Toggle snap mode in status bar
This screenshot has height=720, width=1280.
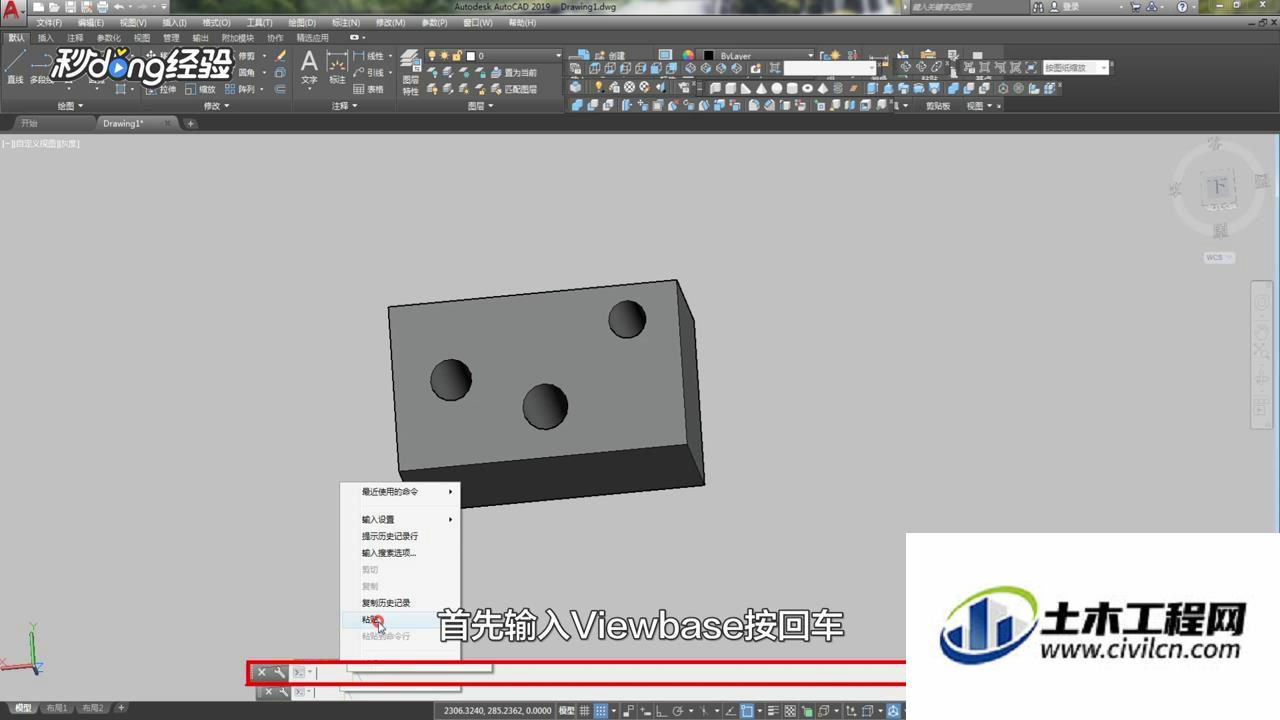click(x=601, y=711)
